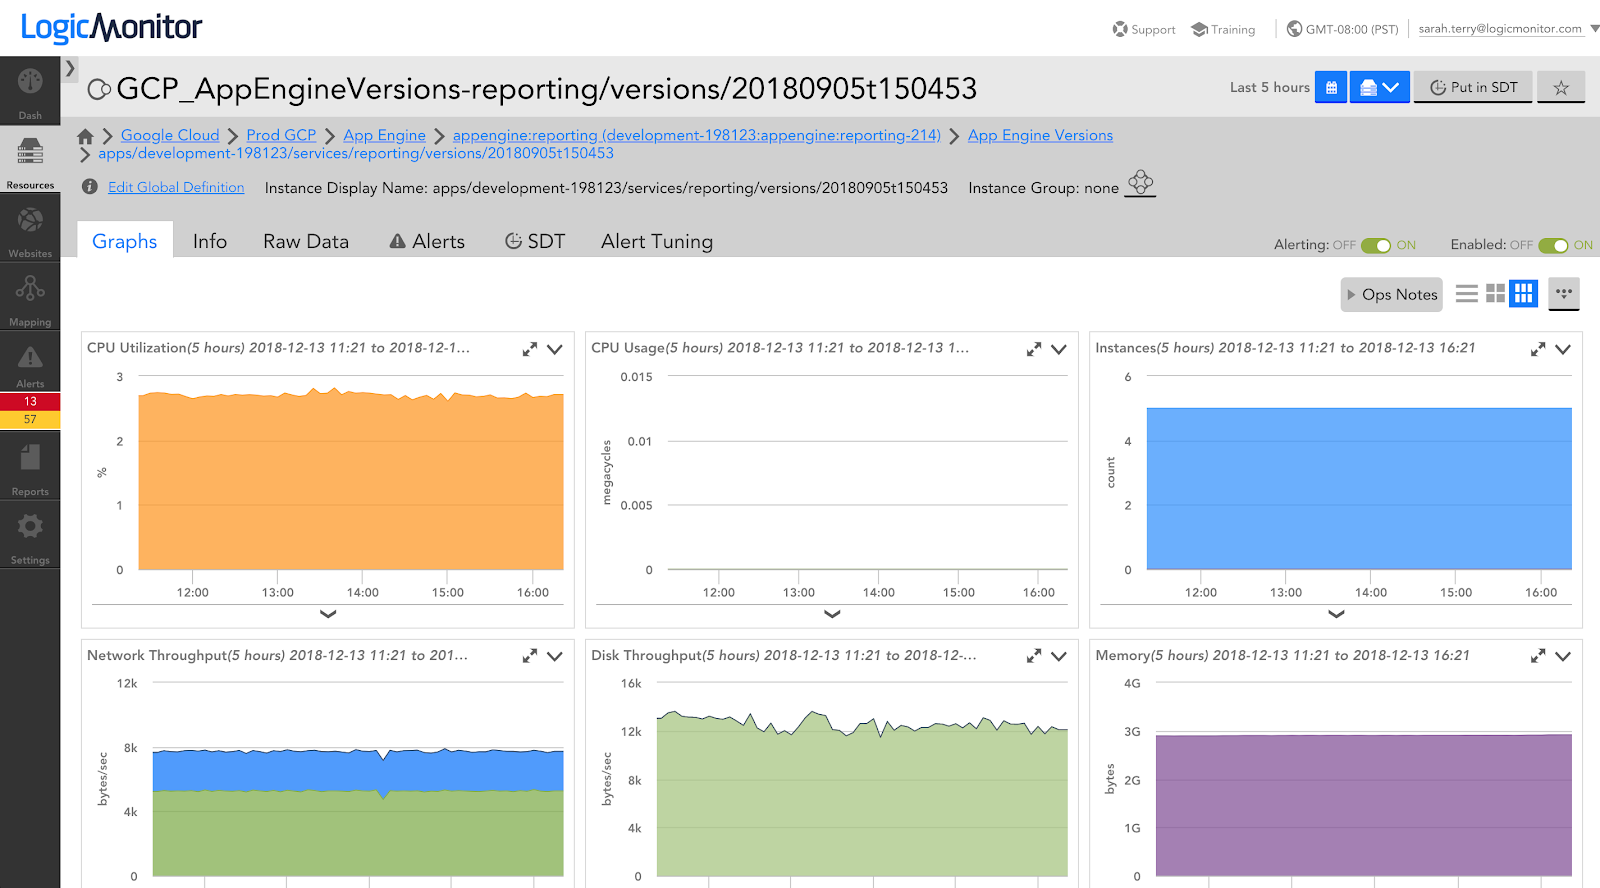Image resolution: width=1600 pixels, height=888 pixels.
Task: Expand the CPU Usage graph to full size
Action: pyautogui.click(x=1034, y=349)
